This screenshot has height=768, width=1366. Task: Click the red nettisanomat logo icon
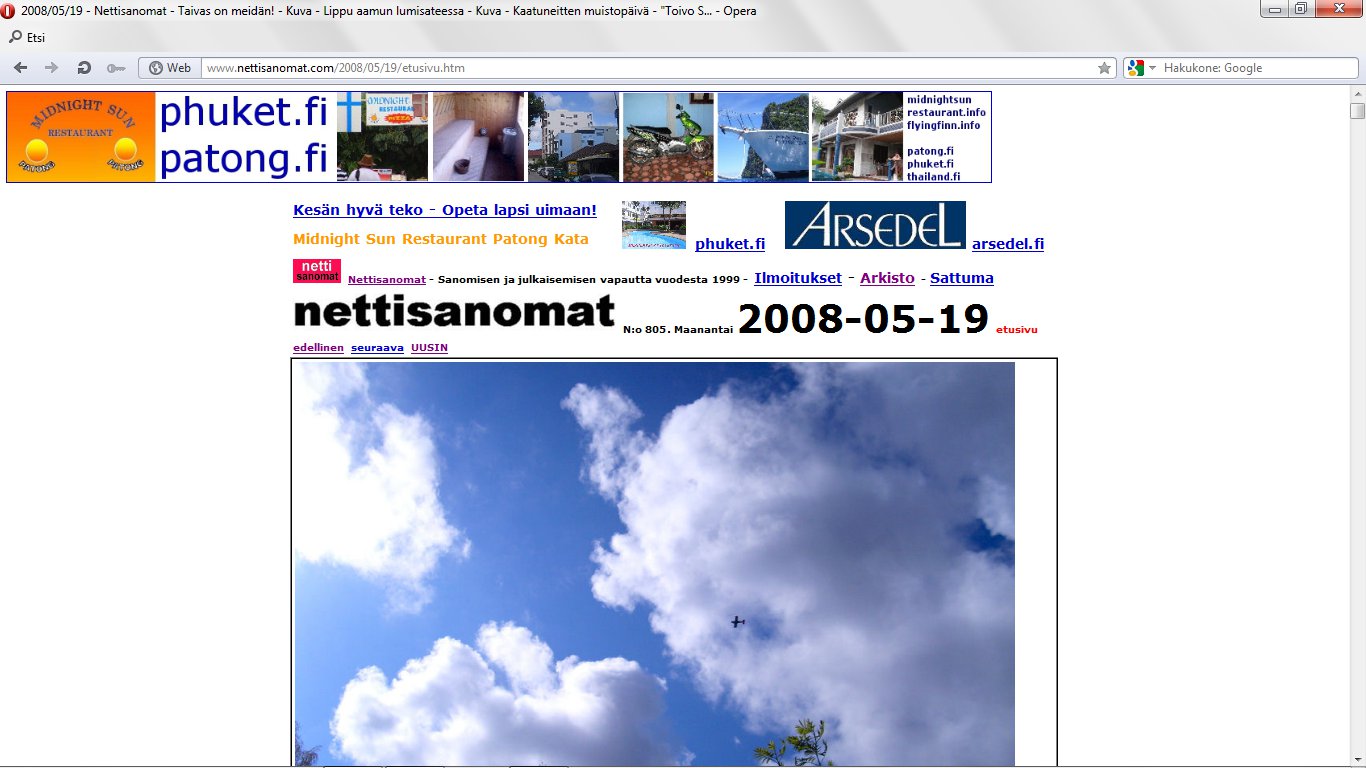tap(317, 271)
